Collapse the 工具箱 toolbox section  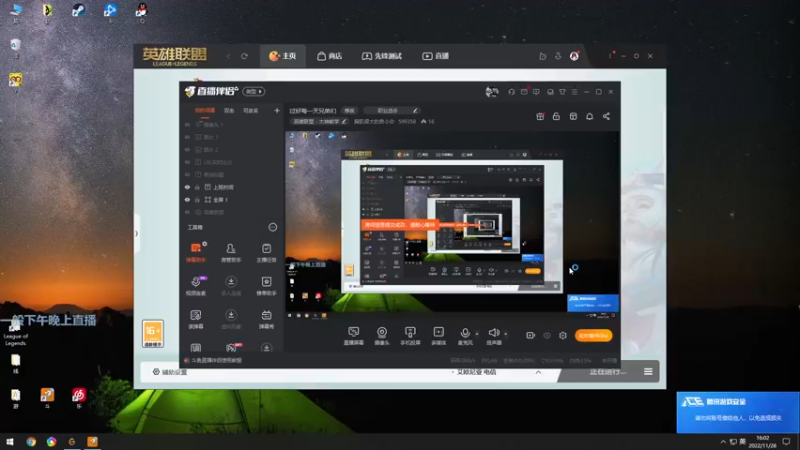[x=273, y=227]
